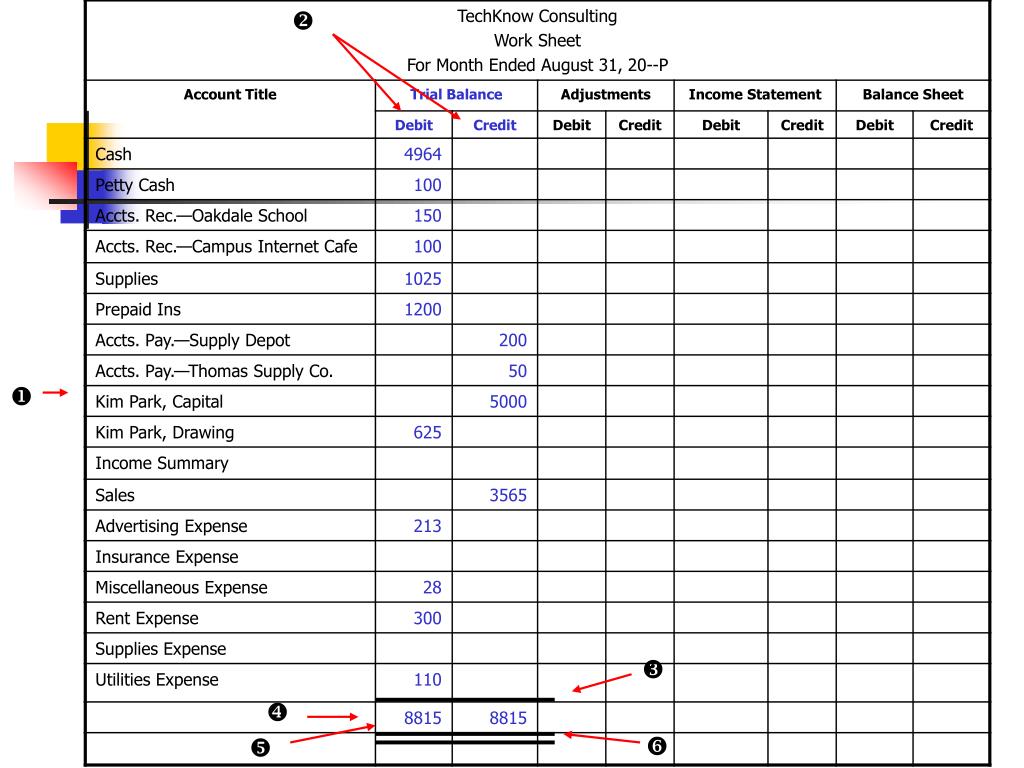This screenshot has height=768, width=1024.
Task: Select the 'Insurance Expense' account title
Action: [x=167, y=557]
